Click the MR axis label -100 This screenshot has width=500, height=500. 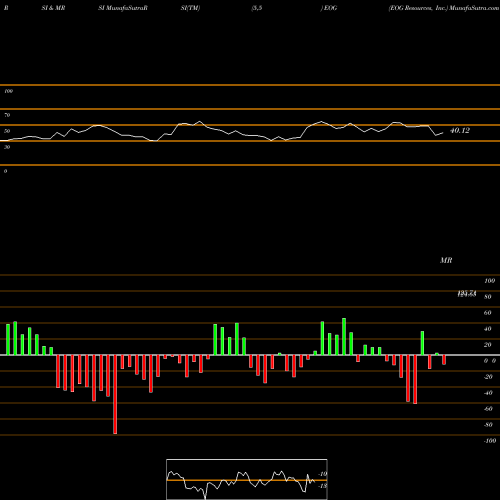pos(490,441)
